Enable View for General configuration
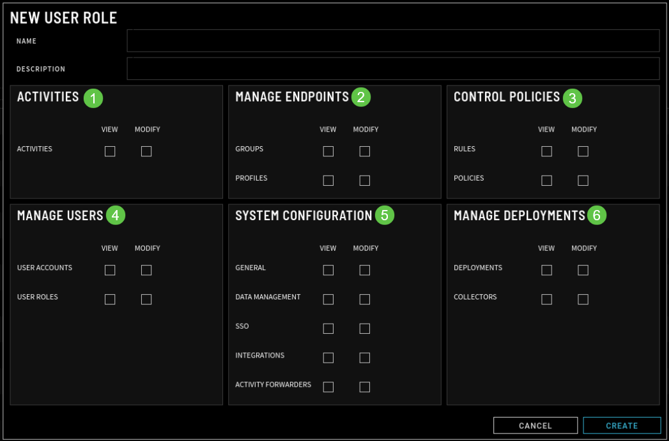The image size is (669, 441). click(x=328, y=270)
